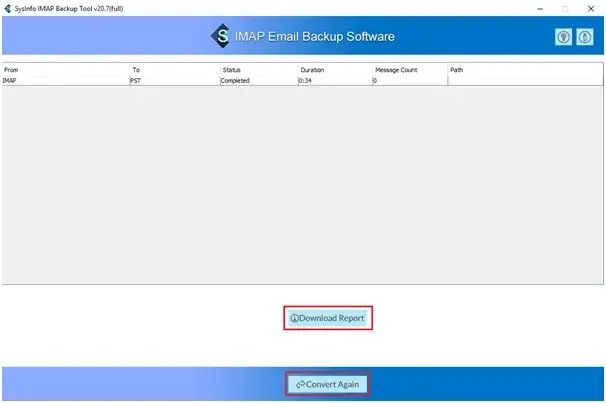This screenshot has height=403, width=606.
Task: Close the SysInfo IMAP Backup Tool window
Action: coord(591,8)
